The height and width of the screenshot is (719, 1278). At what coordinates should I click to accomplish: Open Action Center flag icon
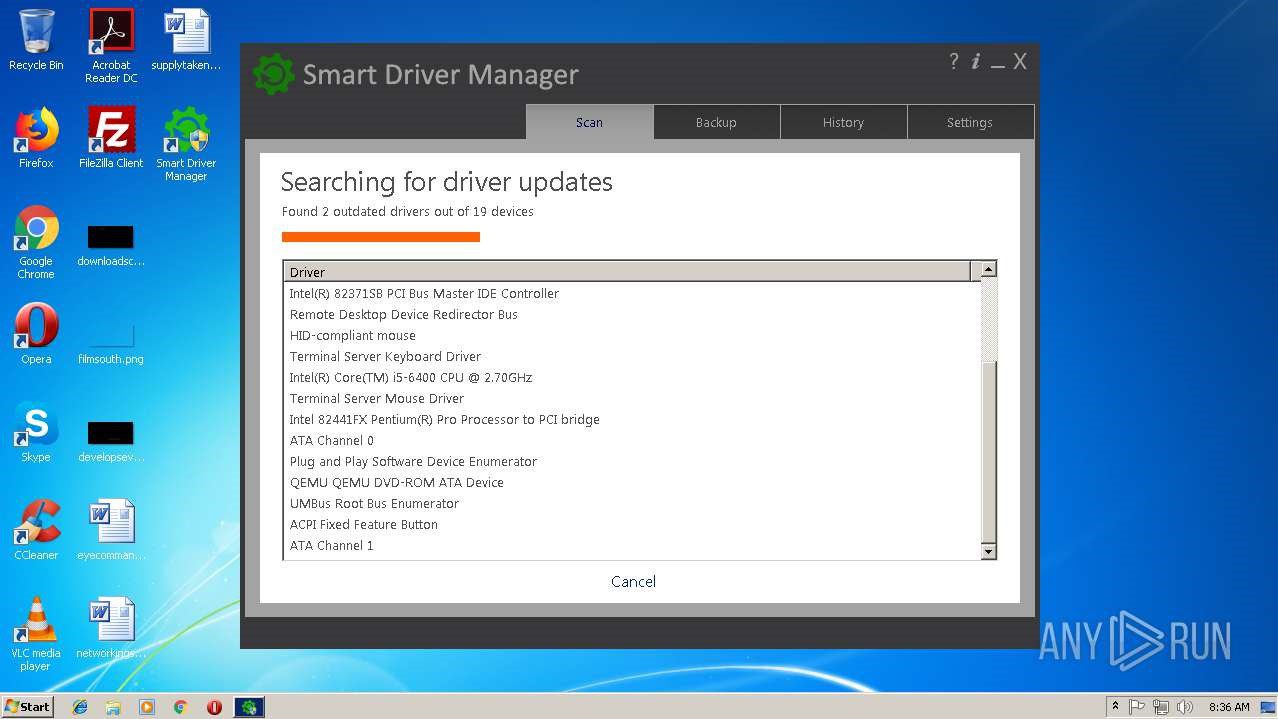click(1137, 706)
